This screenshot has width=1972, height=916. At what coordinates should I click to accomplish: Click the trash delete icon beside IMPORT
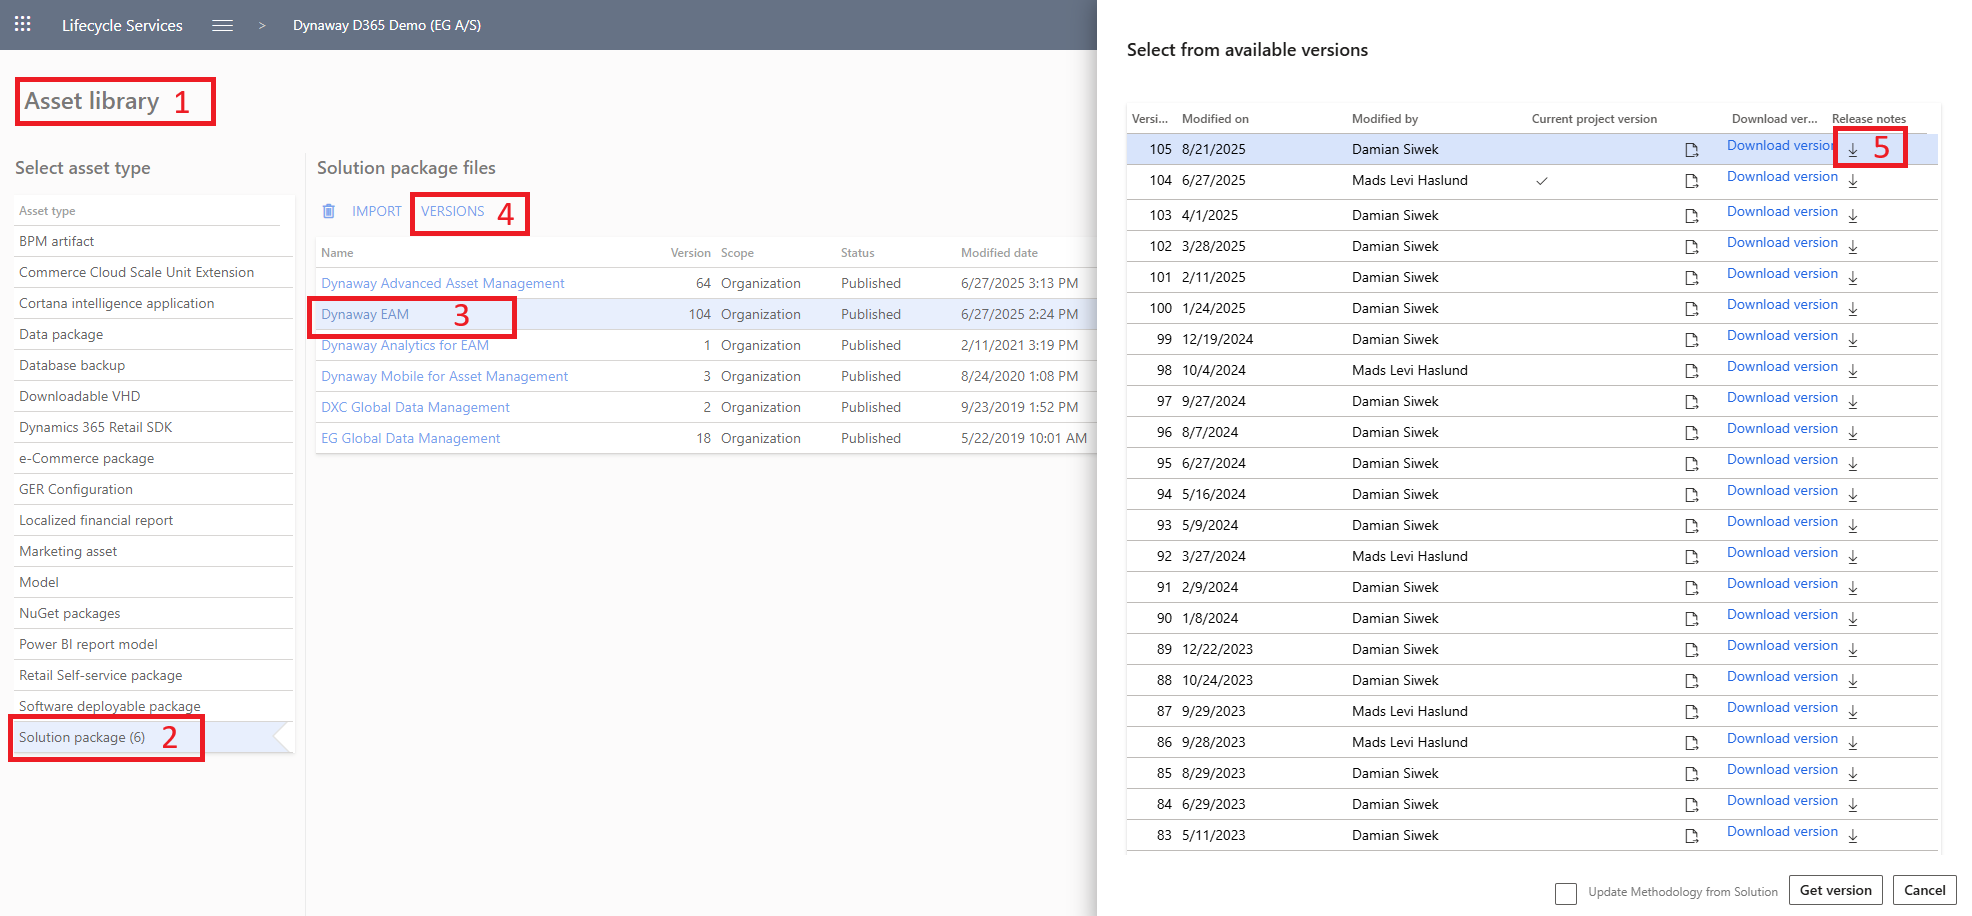329,211
